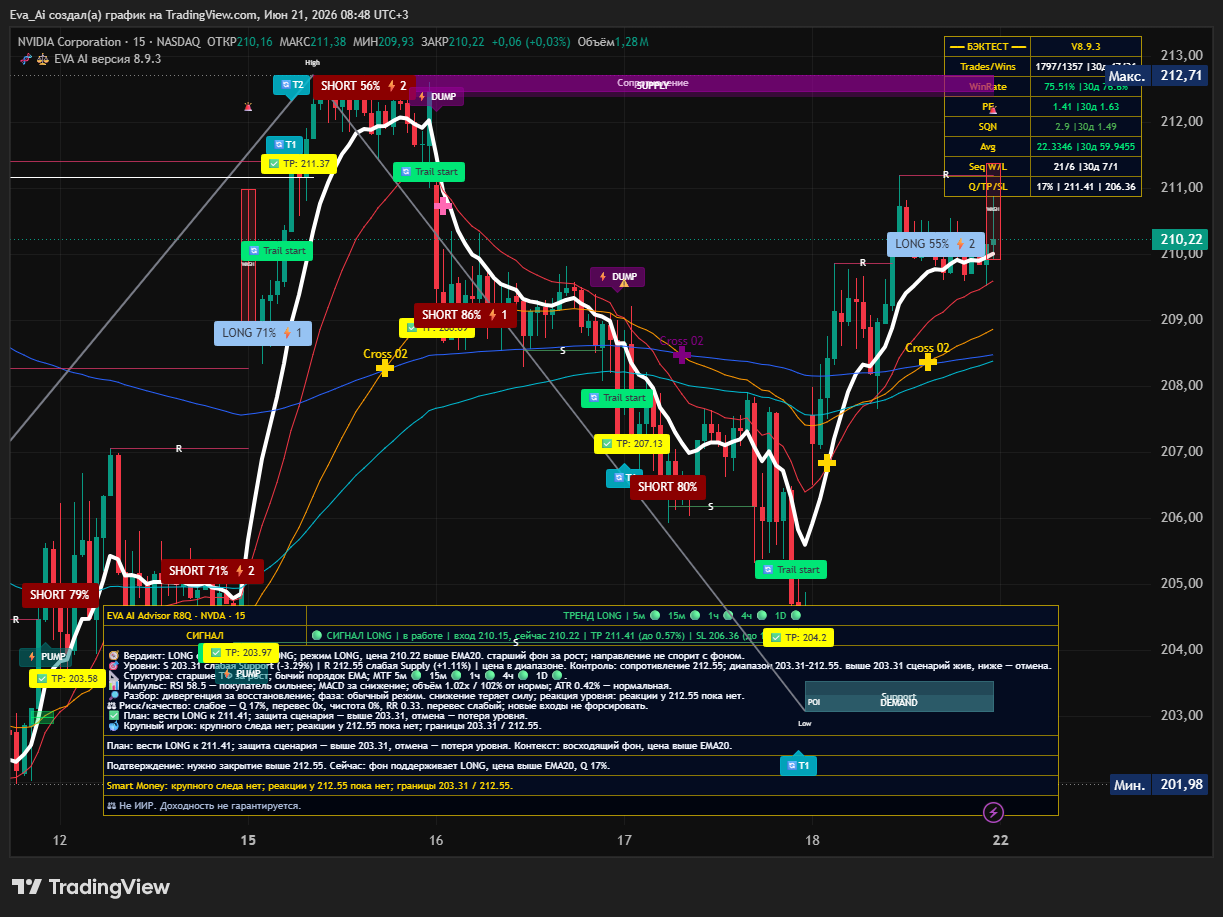Click the PF value 1.41 |30д 1.63

[x=1085, y=106]
